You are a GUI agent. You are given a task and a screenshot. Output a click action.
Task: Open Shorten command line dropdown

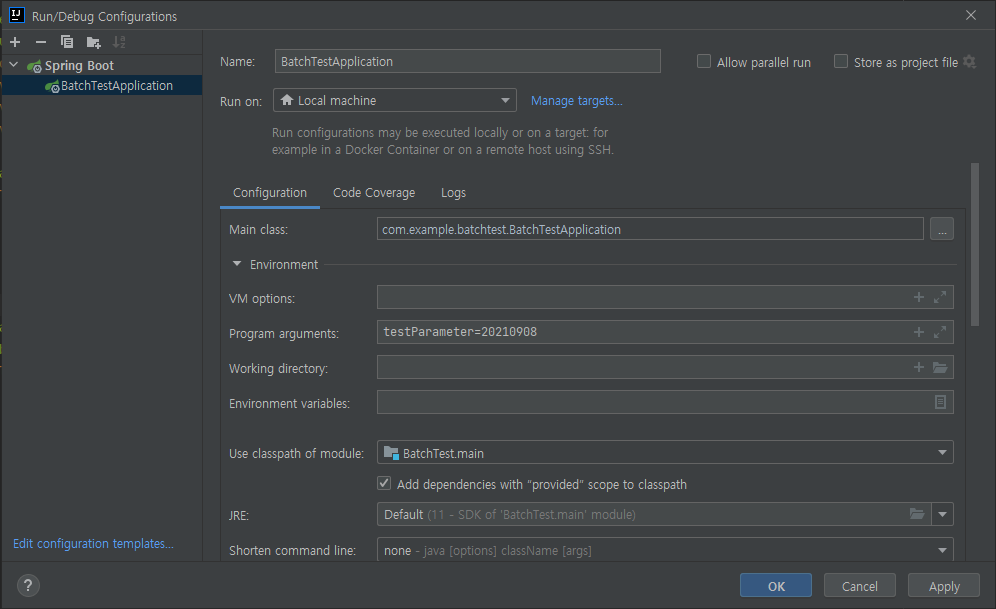click(x=665, y=550)
